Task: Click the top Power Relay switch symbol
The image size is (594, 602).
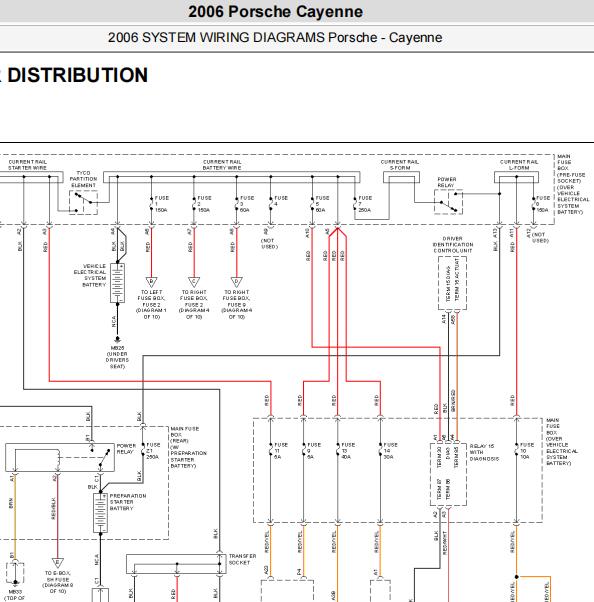Action: coord(448,202)
